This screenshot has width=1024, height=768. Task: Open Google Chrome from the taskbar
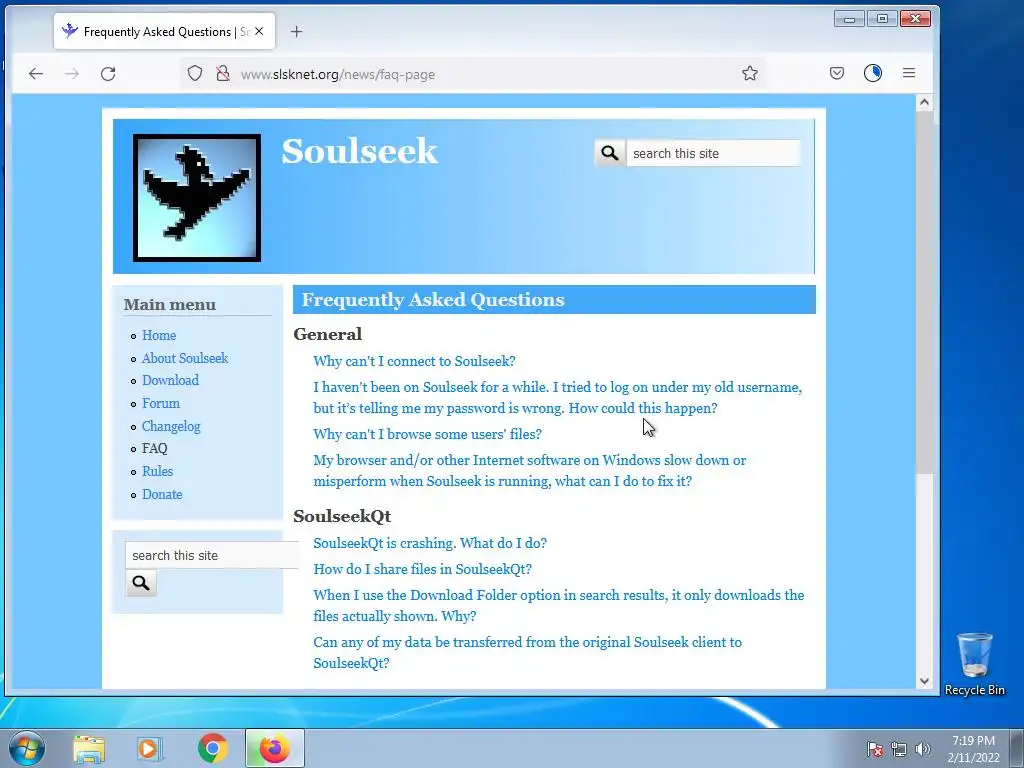(212, 748)
